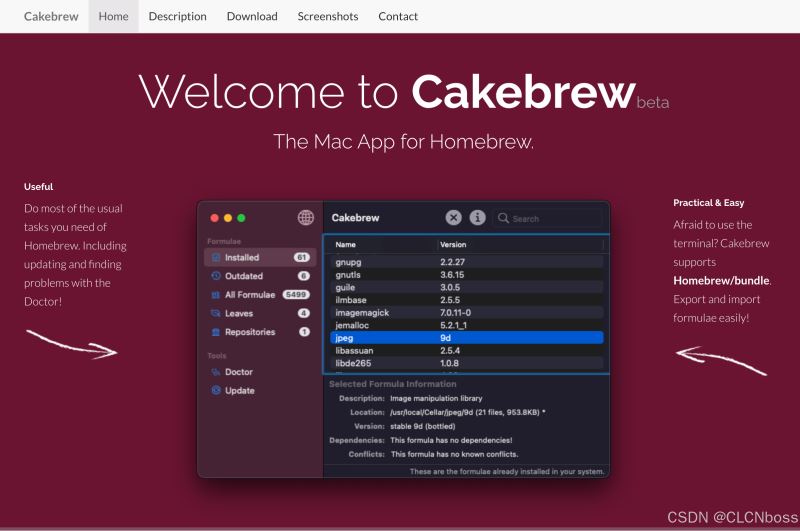Click the Installed sidebar icon

coord(216,258)
